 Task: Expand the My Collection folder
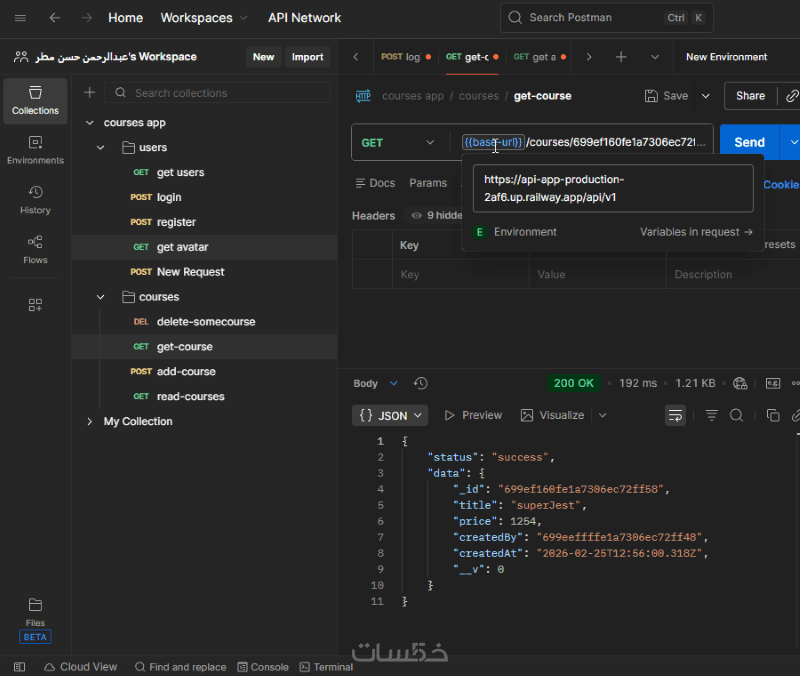coord(89,422)
